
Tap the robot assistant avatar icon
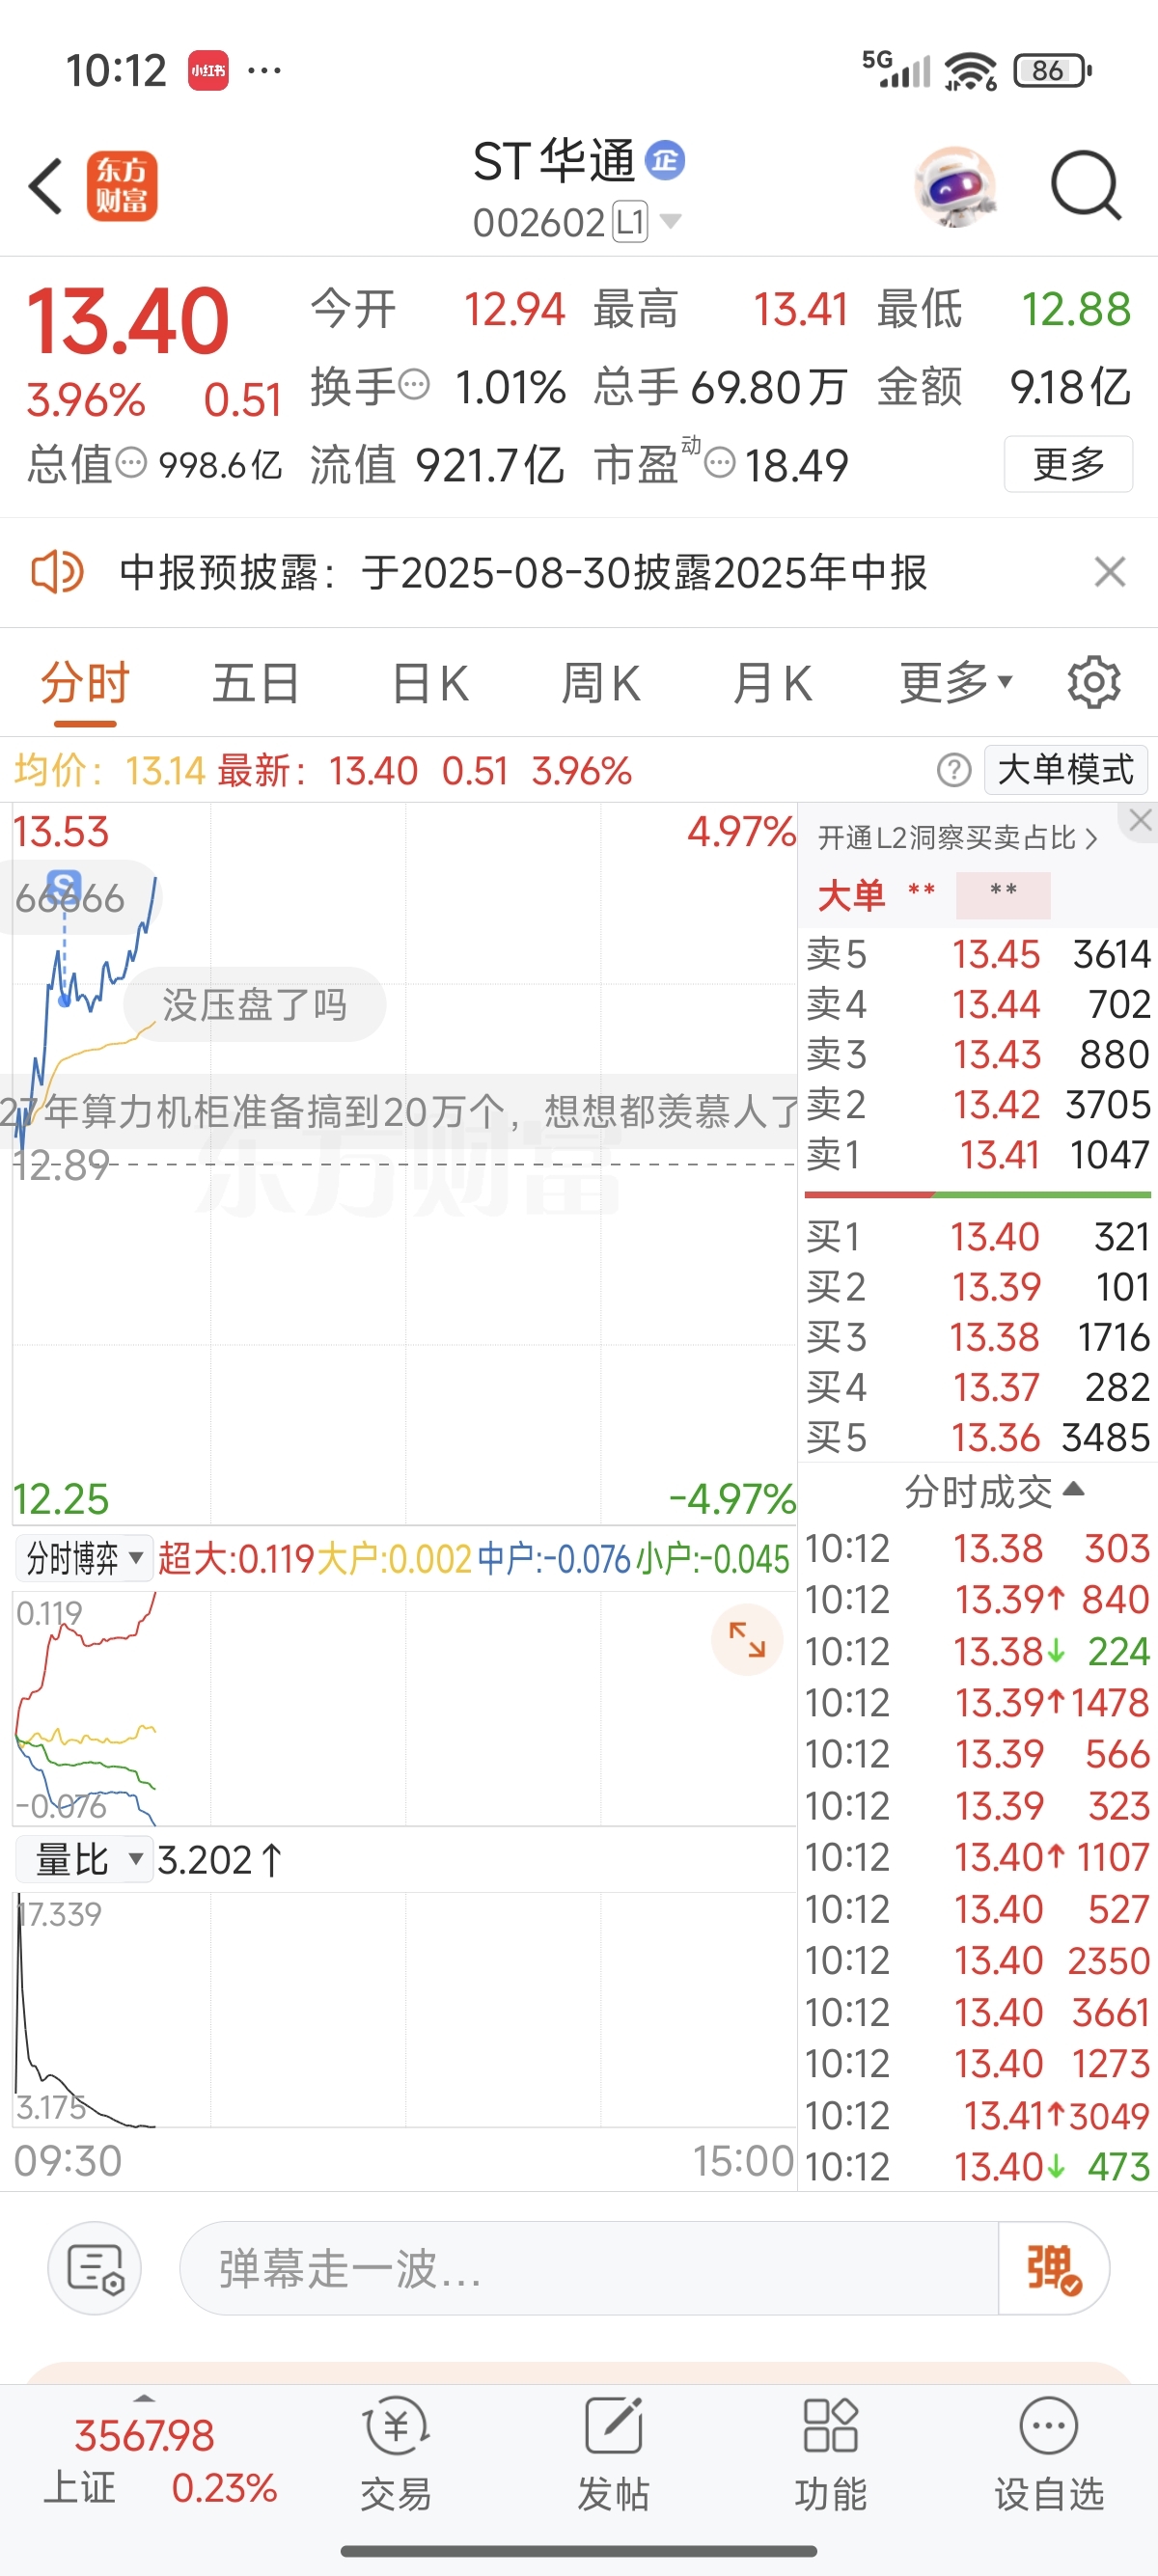point(955,186)
